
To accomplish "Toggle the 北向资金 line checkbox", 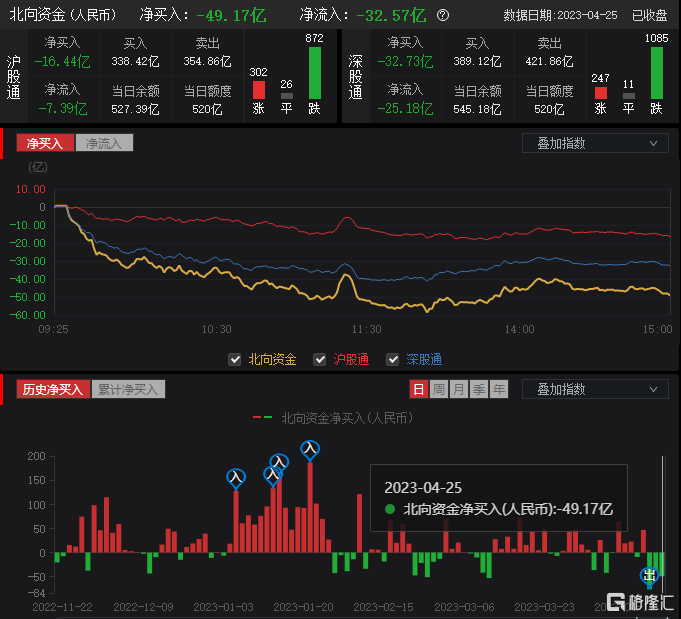I will [235, 360].
